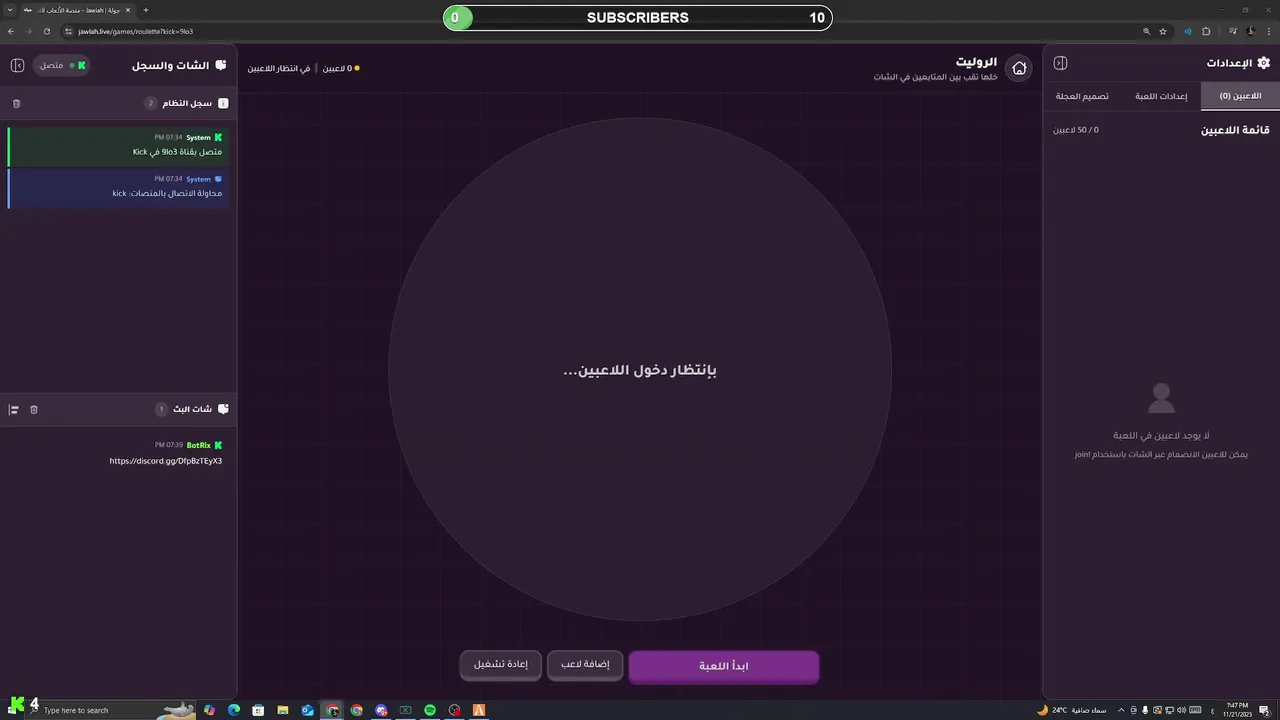Reload the page in the browser

click(46, 31)
